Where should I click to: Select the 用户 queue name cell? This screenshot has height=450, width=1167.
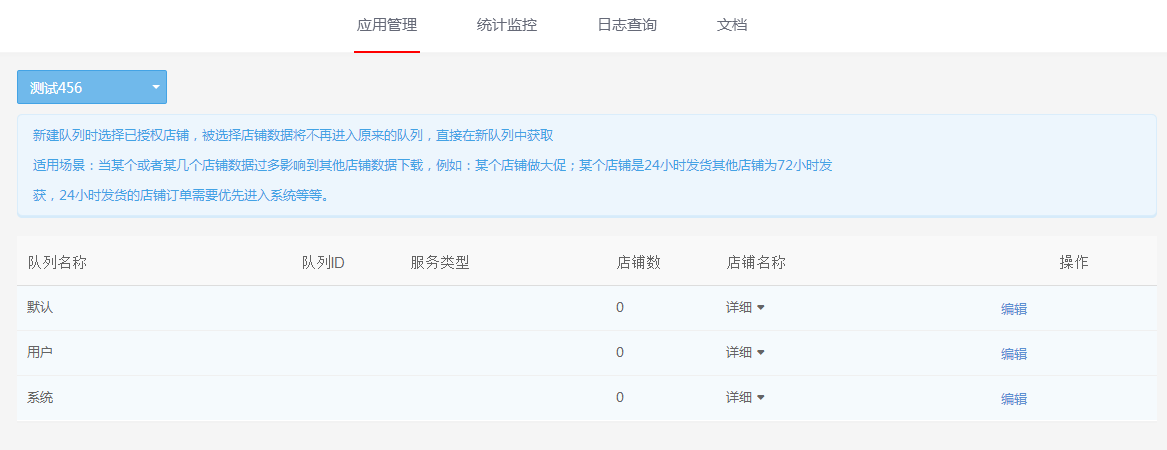point(40,353)
